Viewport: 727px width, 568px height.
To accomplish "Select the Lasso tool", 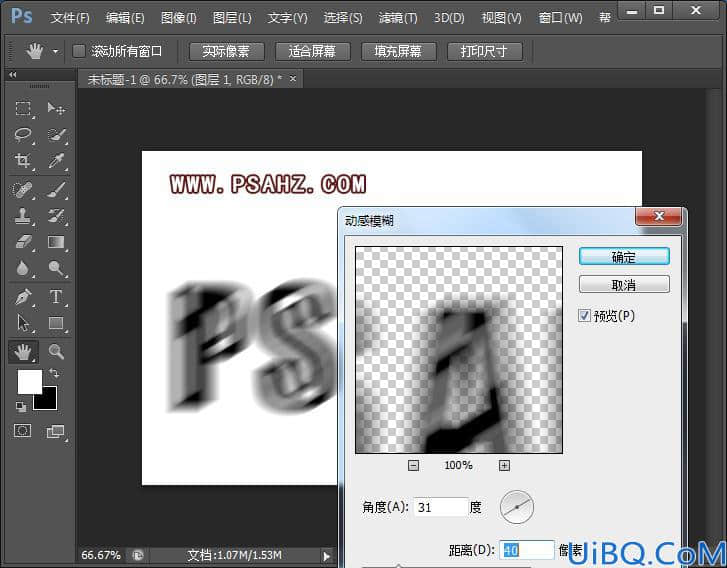I will [x=23, y=135].
